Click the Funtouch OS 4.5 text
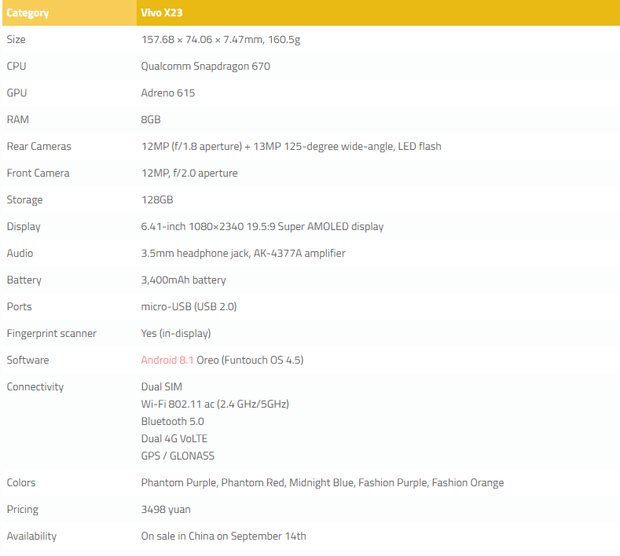The height and width of the screenshot is (556, 620). tap(261, 360)
